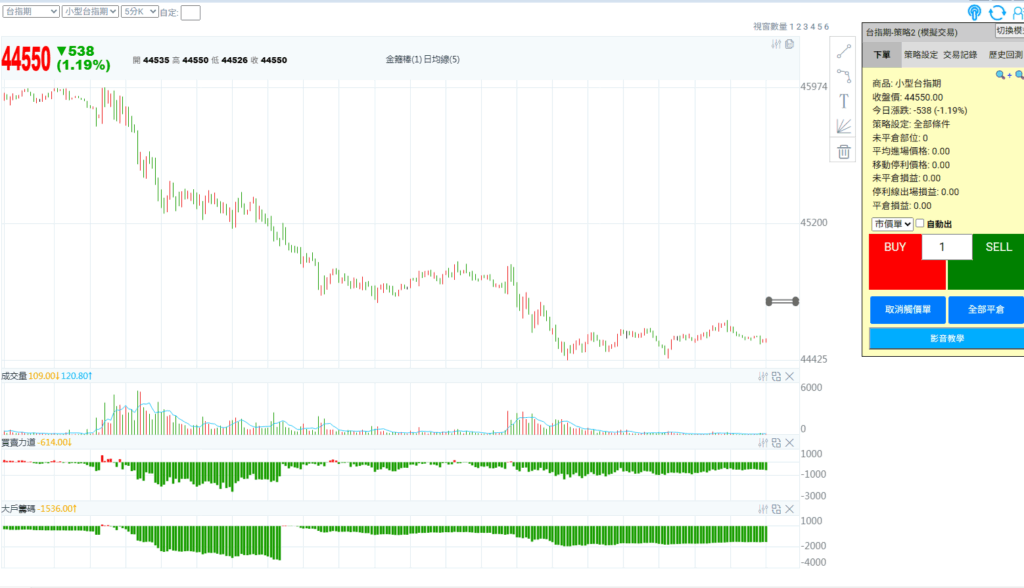1024x588 pixels.
Task: Enable the 自動出 checkbox
Action: pyautogui.click(x=920, y=223)
